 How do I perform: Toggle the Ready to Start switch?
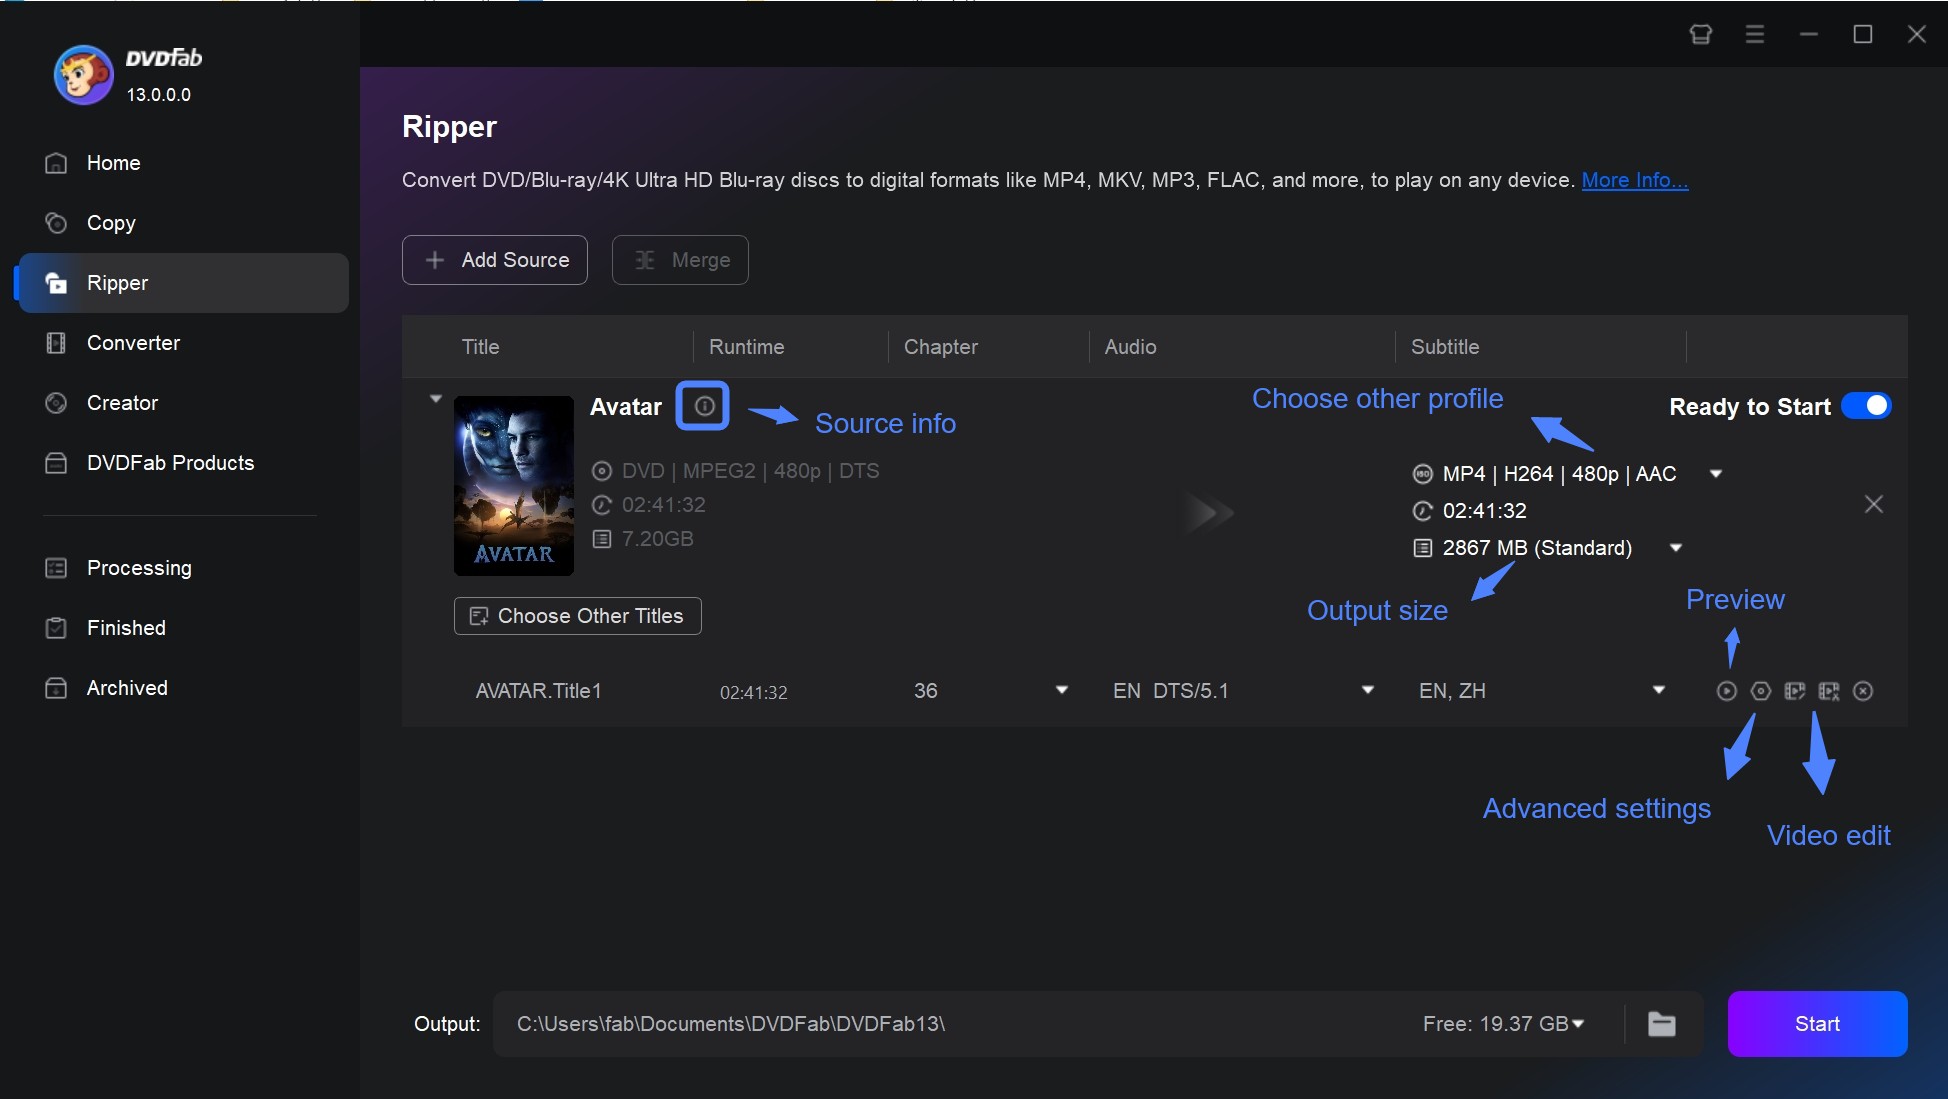point(1868,407)
